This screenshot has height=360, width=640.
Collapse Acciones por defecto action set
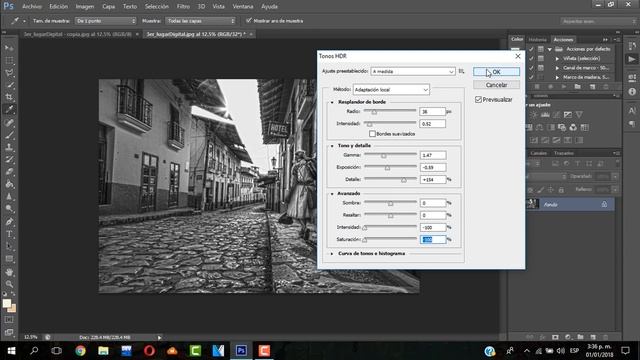click(x=550, y=49)
